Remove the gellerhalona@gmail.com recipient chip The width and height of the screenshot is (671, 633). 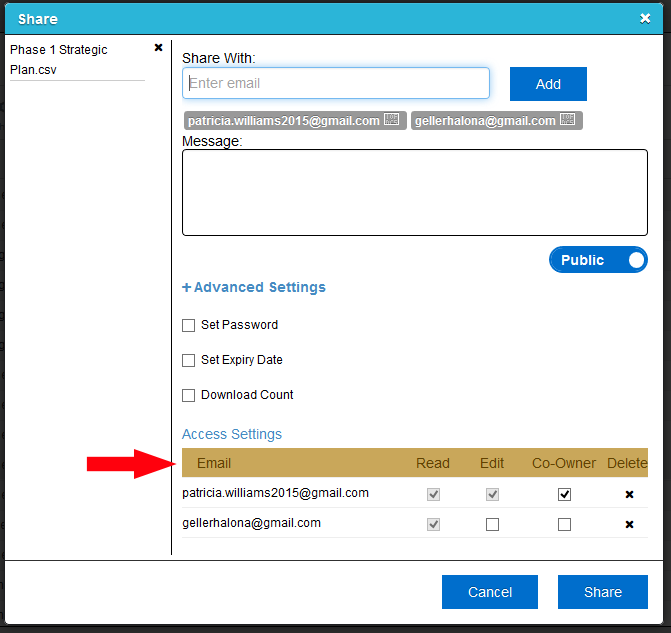click(x=568, y=120)
